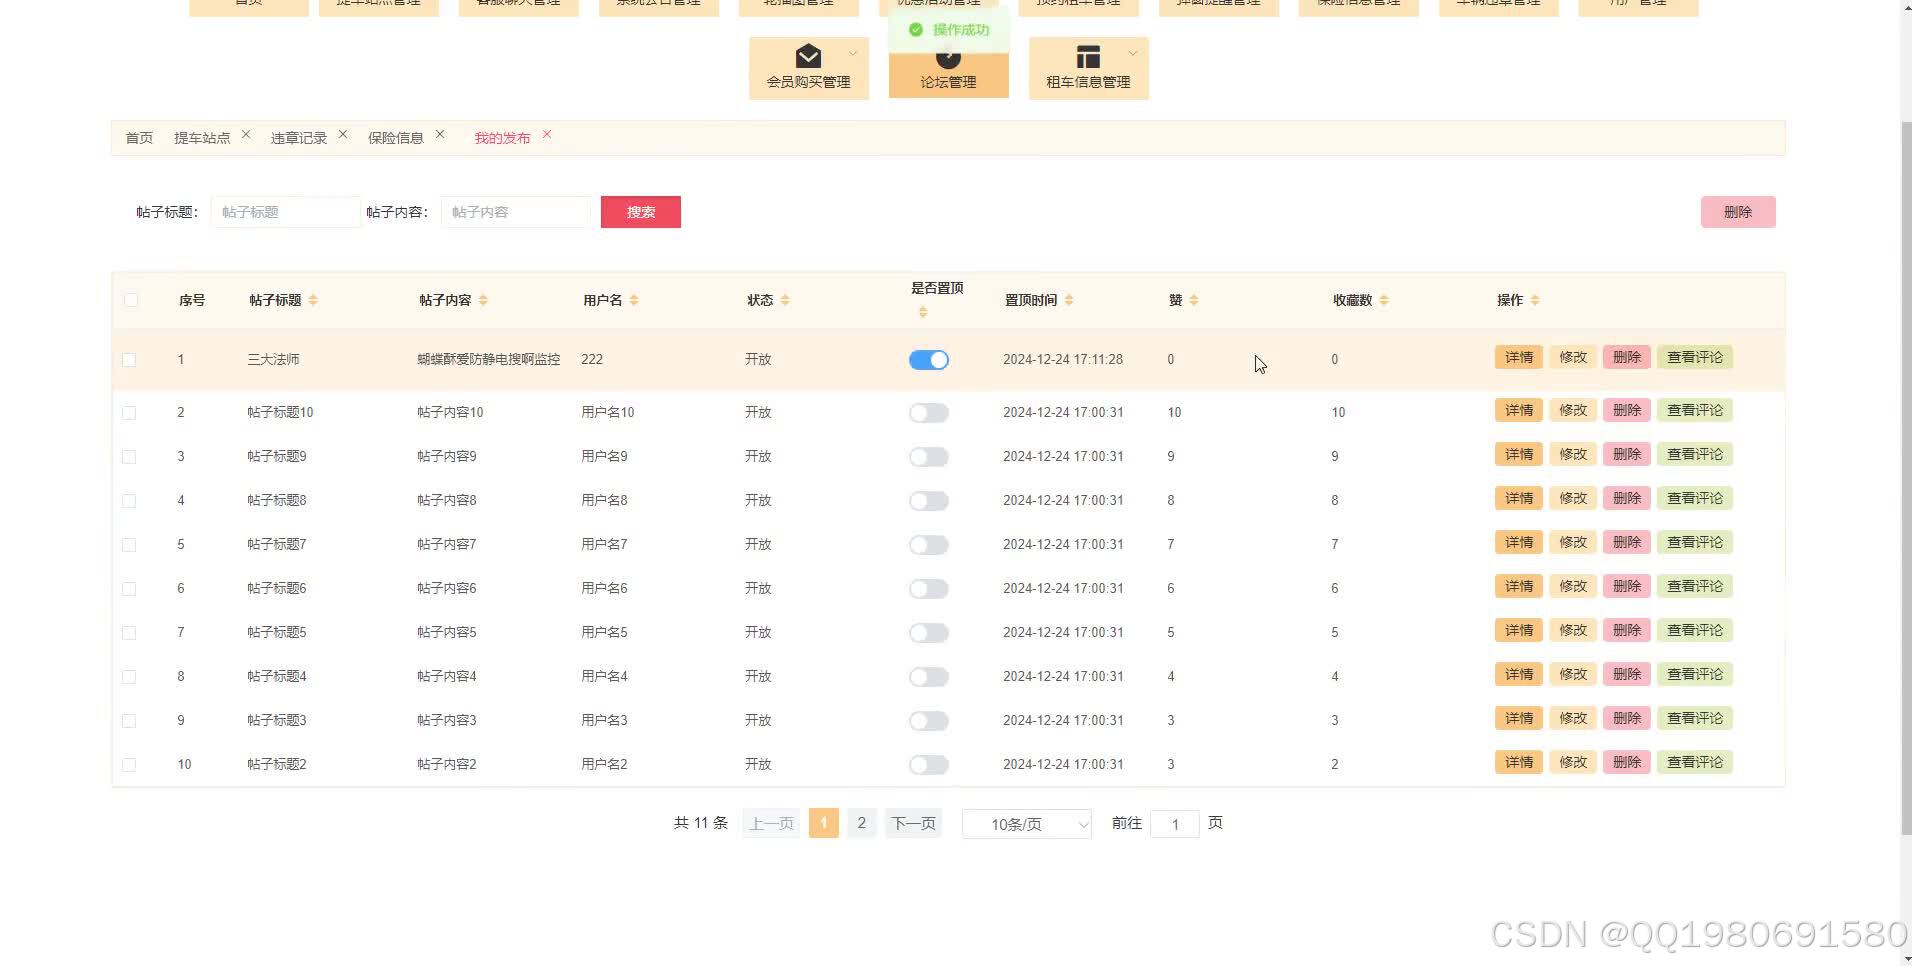This screenshot has height=966, width=1912.
Task: Check the select-all checkbox in table header
Action: click(x=131, y=299)
